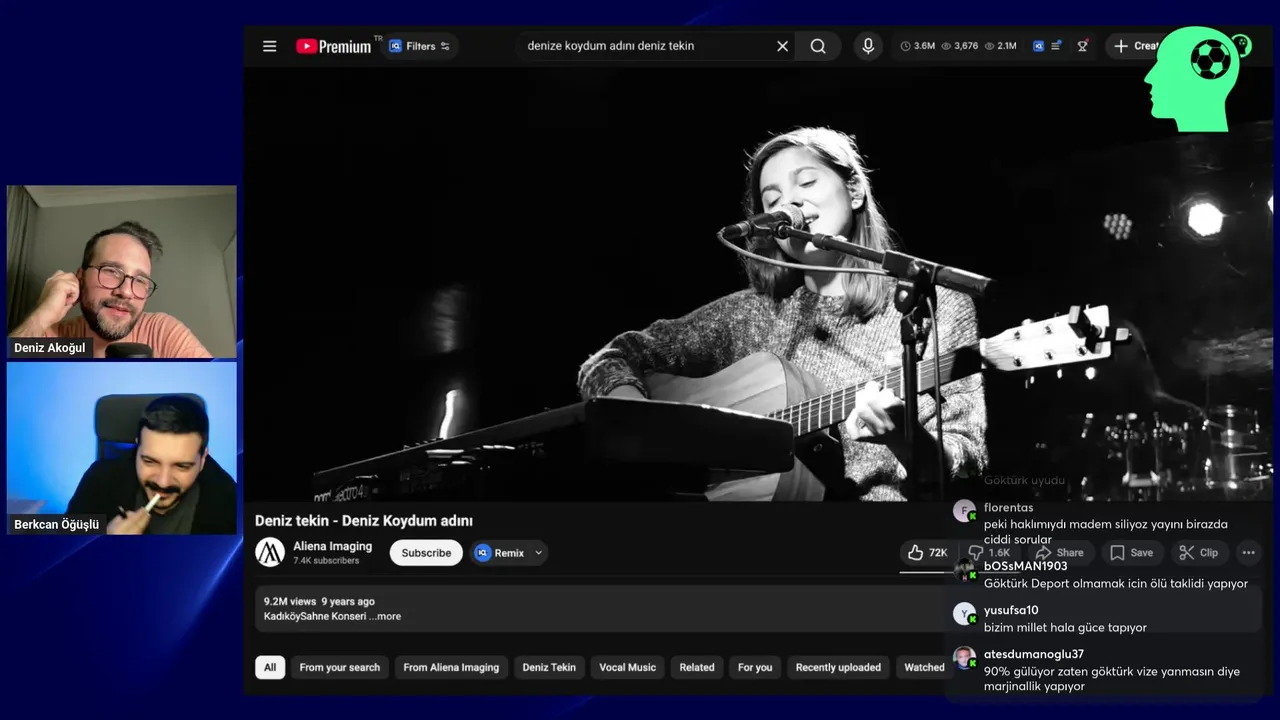The height and width of the screenshot is (720, 1280).
Task: Select the 'For you' chip
Action: click(755, 667)
